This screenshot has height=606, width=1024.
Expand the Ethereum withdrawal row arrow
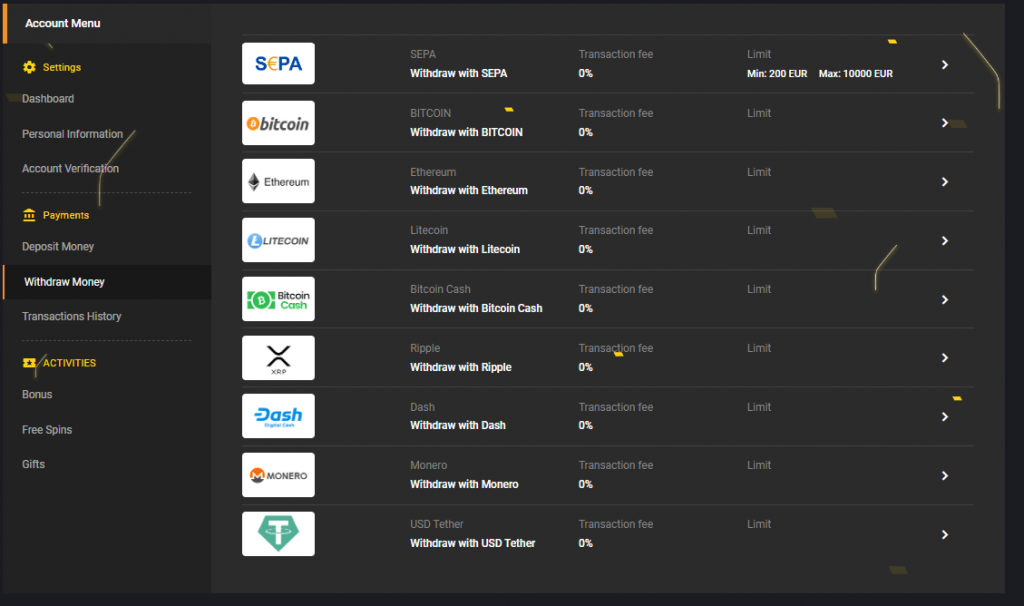click(944, 182)
